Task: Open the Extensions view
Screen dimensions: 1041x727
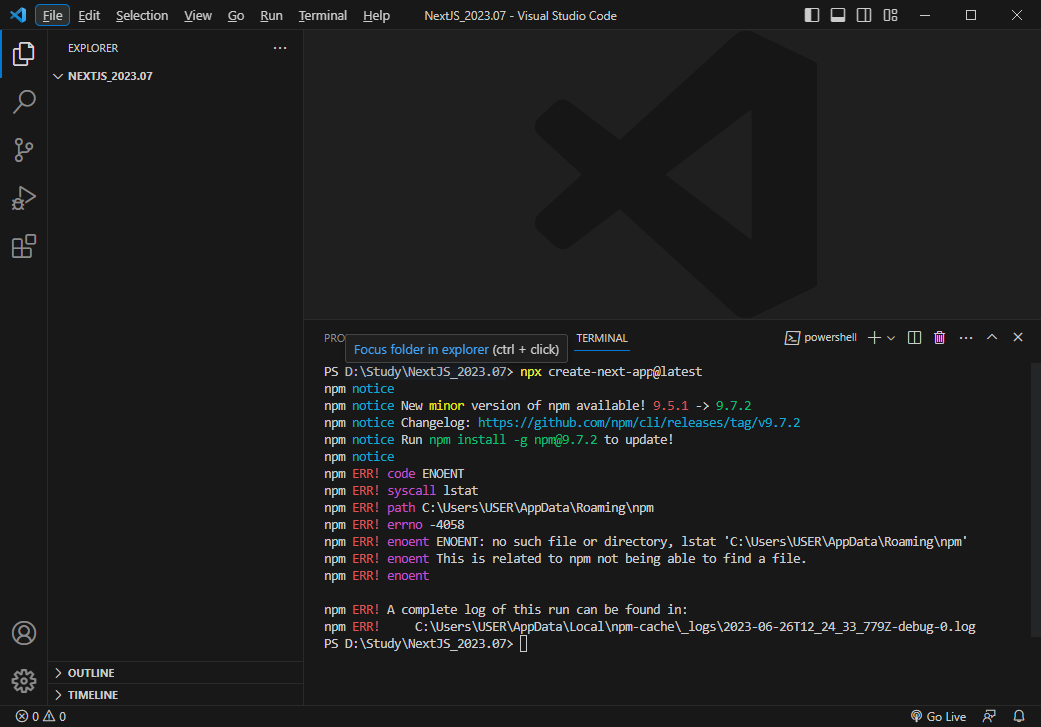Action: (x=24, y=246)
